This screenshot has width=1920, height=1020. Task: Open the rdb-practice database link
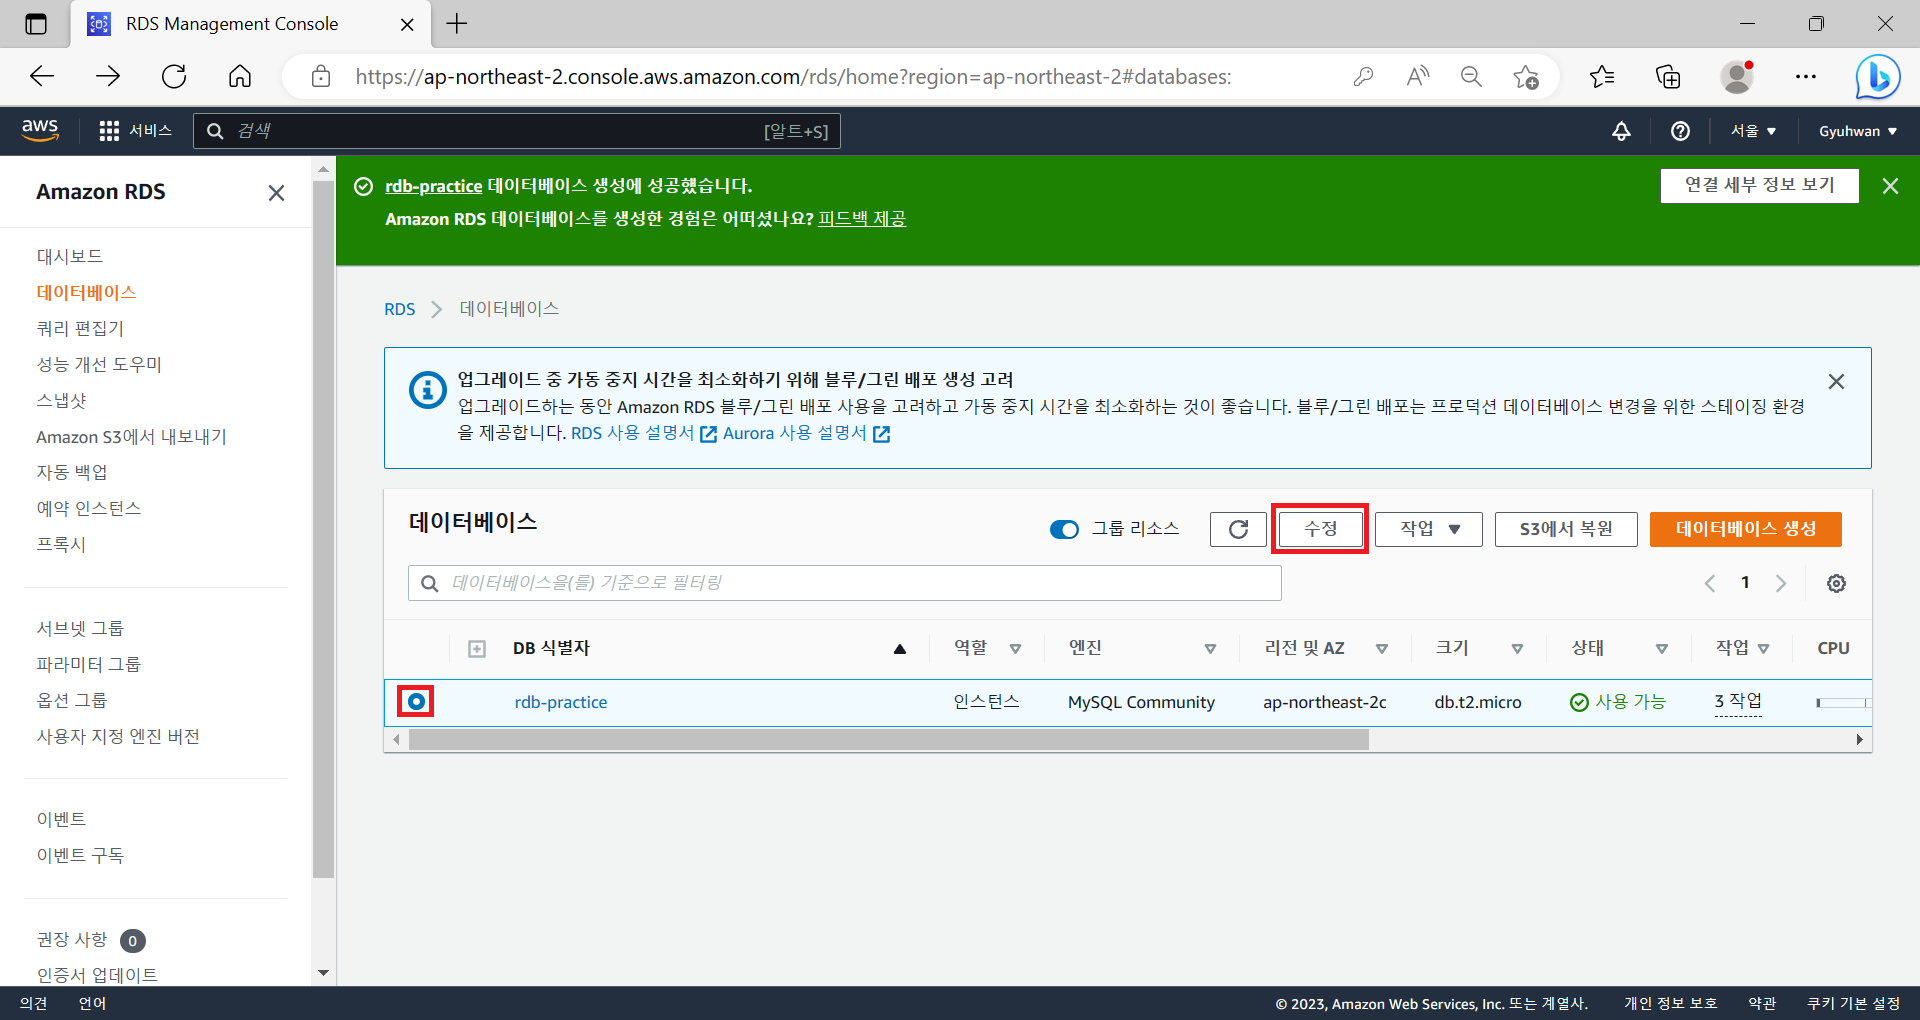coord(561,702)
